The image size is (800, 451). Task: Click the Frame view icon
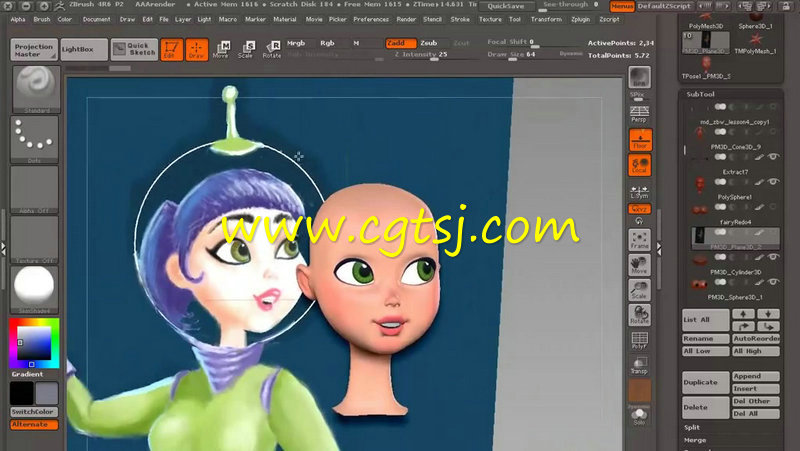(x=639, y=240)
